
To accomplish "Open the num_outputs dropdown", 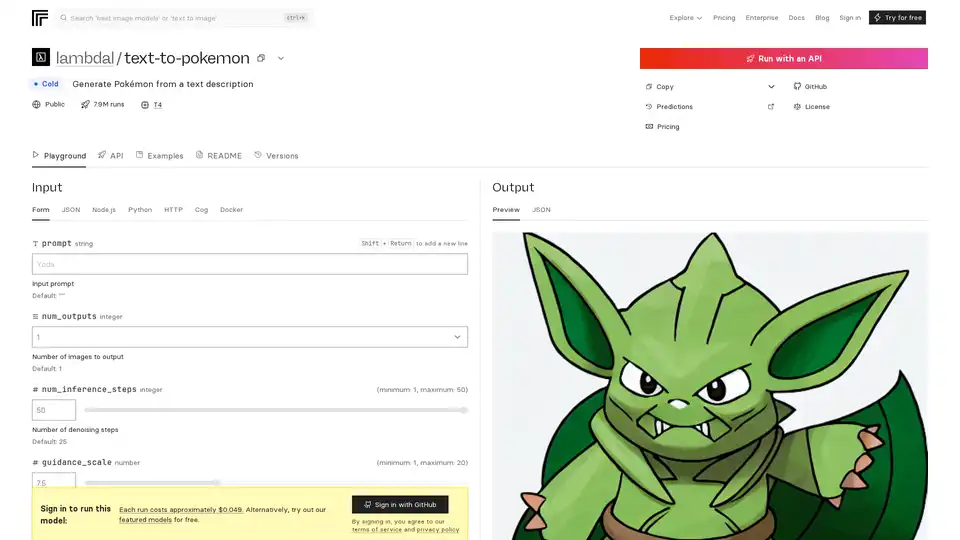I will pyautogui.click(x=250, y=337).
